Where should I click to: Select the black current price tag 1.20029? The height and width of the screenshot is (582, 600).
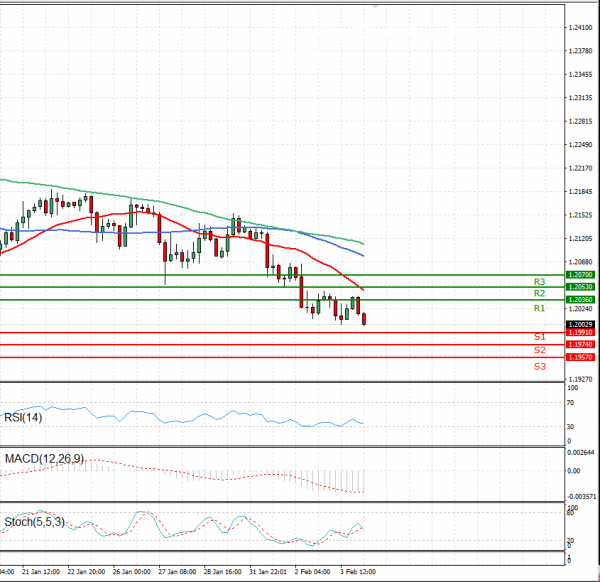(x=580, y=324)
